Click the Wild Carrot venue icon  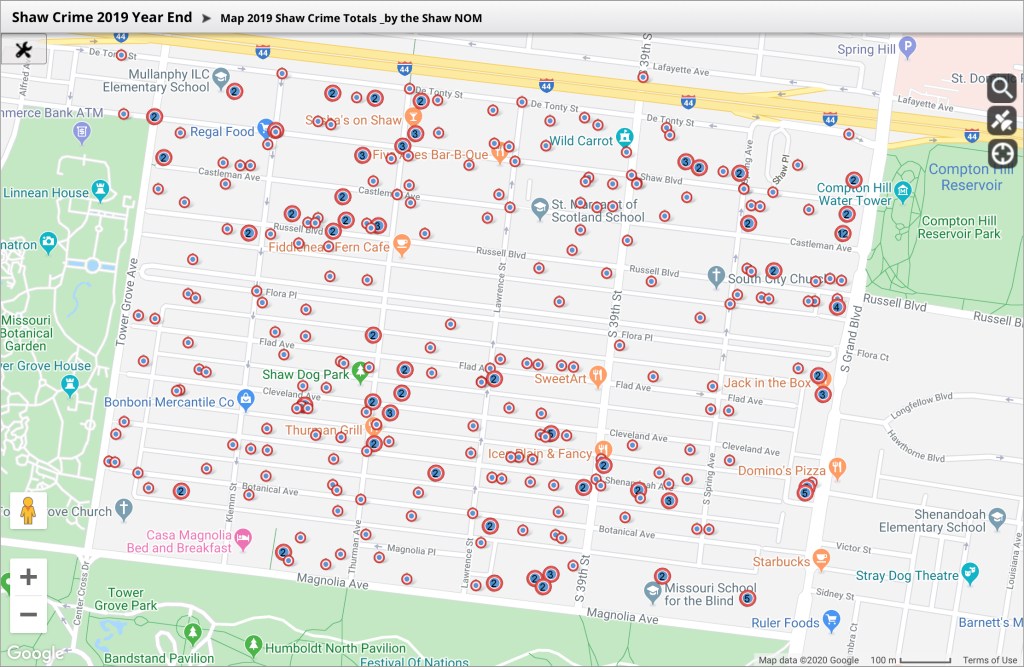[625, 137]
